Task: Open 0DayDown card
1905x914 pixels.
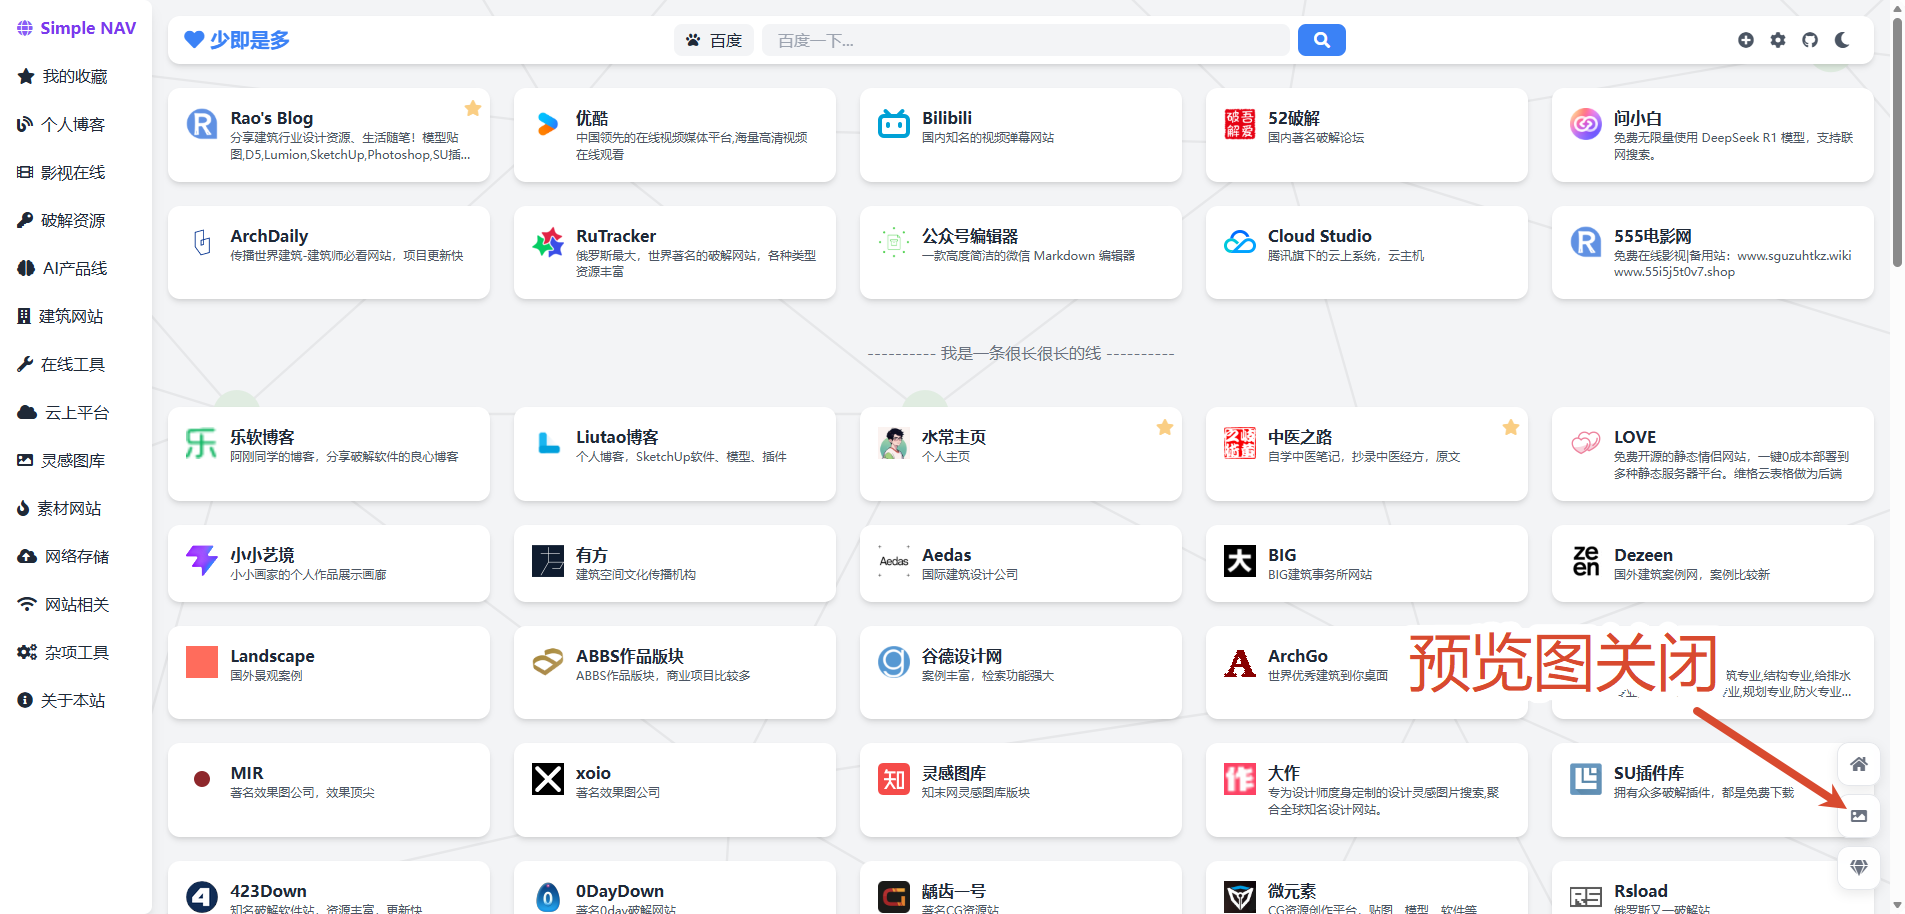Action: click(675, 888)
